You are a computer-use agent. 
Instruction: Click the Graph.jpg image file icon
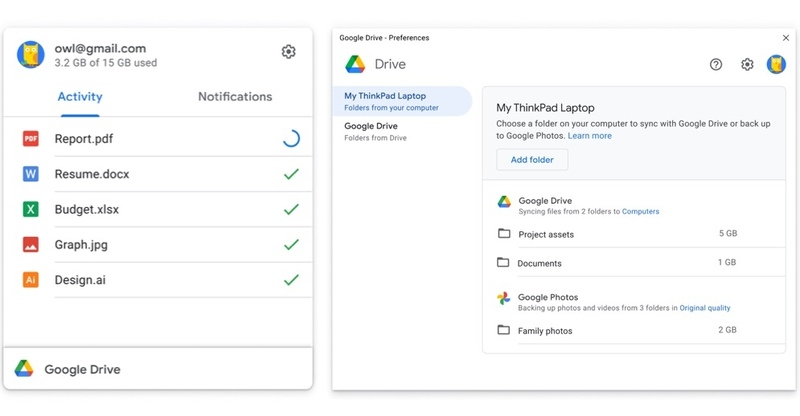31,244
